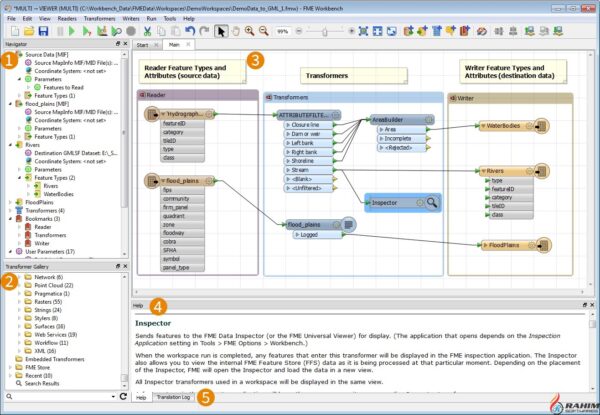Click the Copy icon next to scissors
600x415 pixels.
click(161, 31)
